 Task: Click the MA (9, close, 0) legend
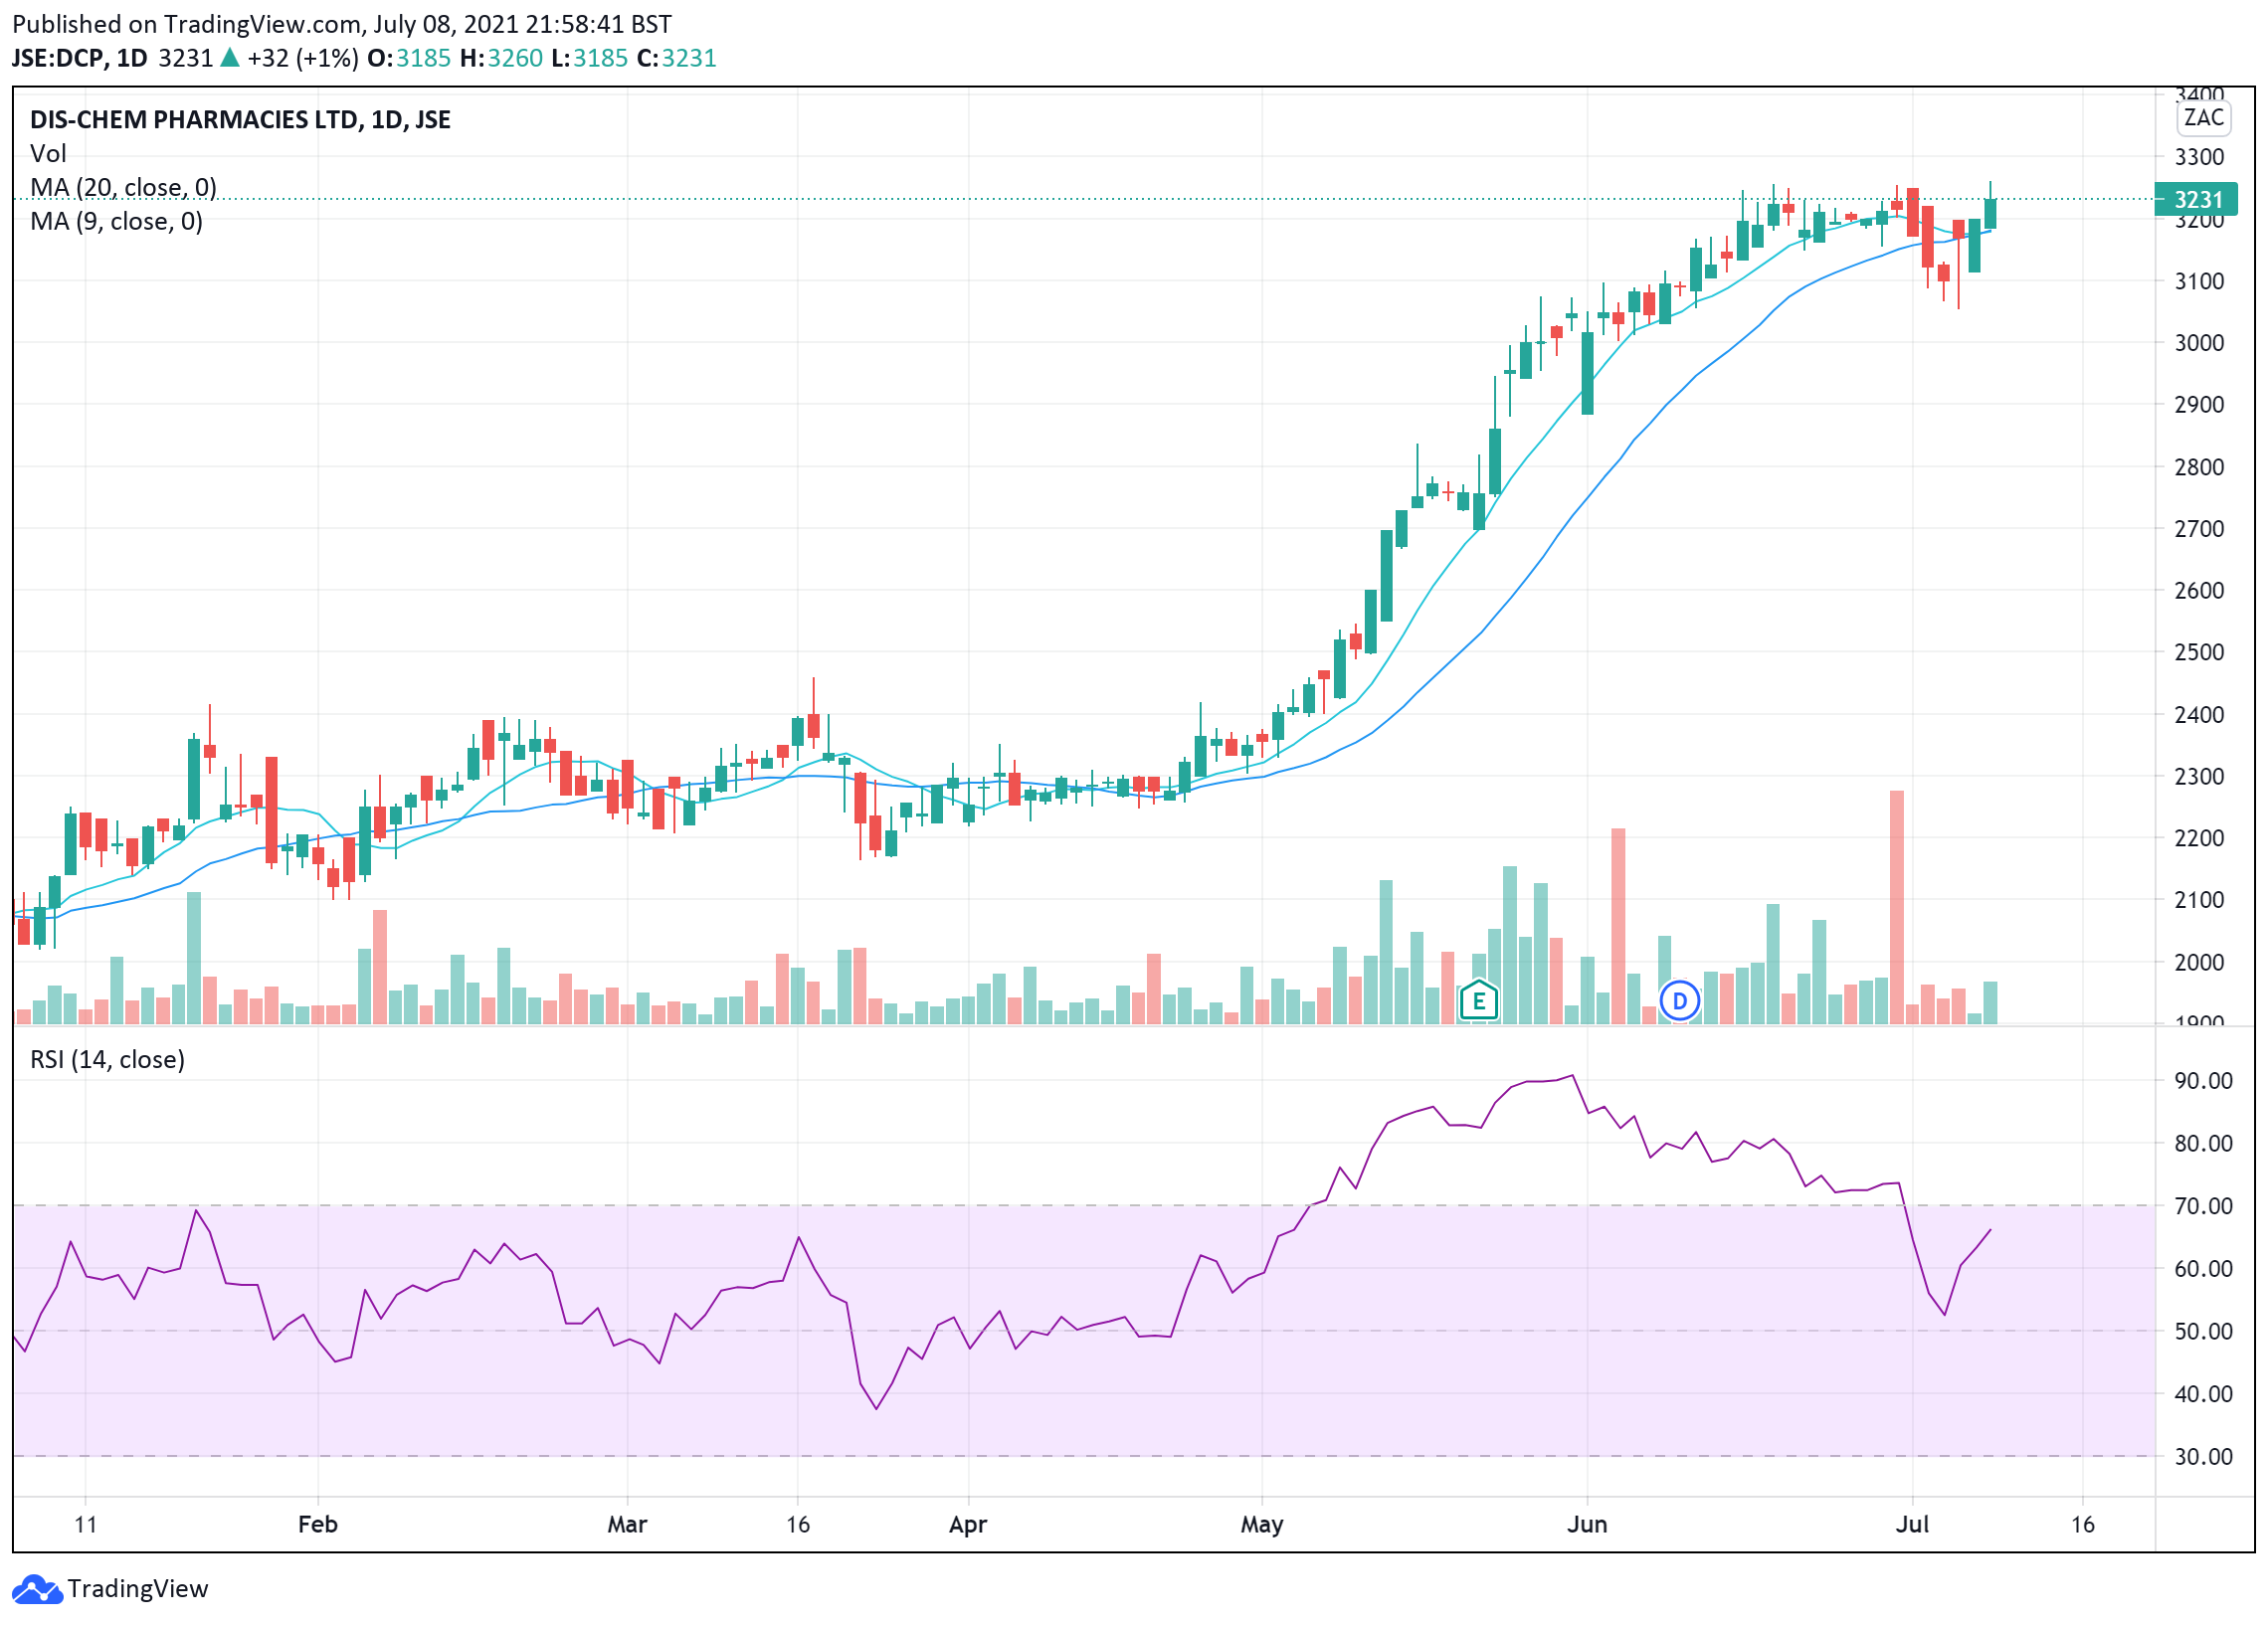tap(116, 221)
